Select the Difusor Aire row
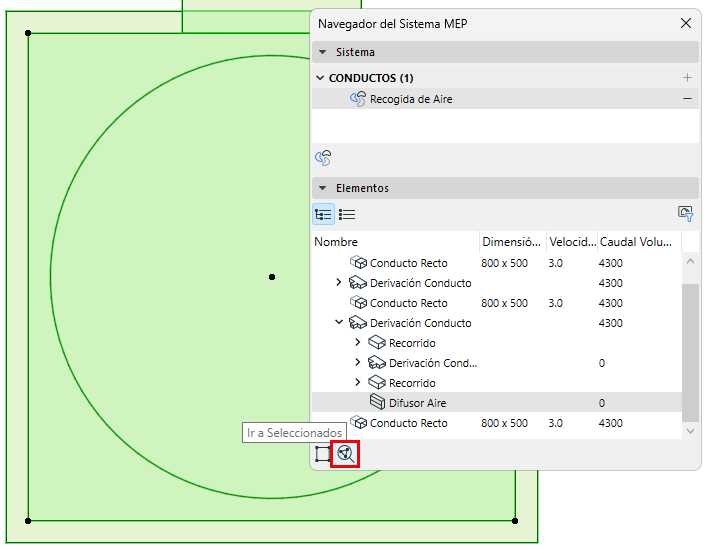This screenshot has height=550, width=704. (497, 402)
